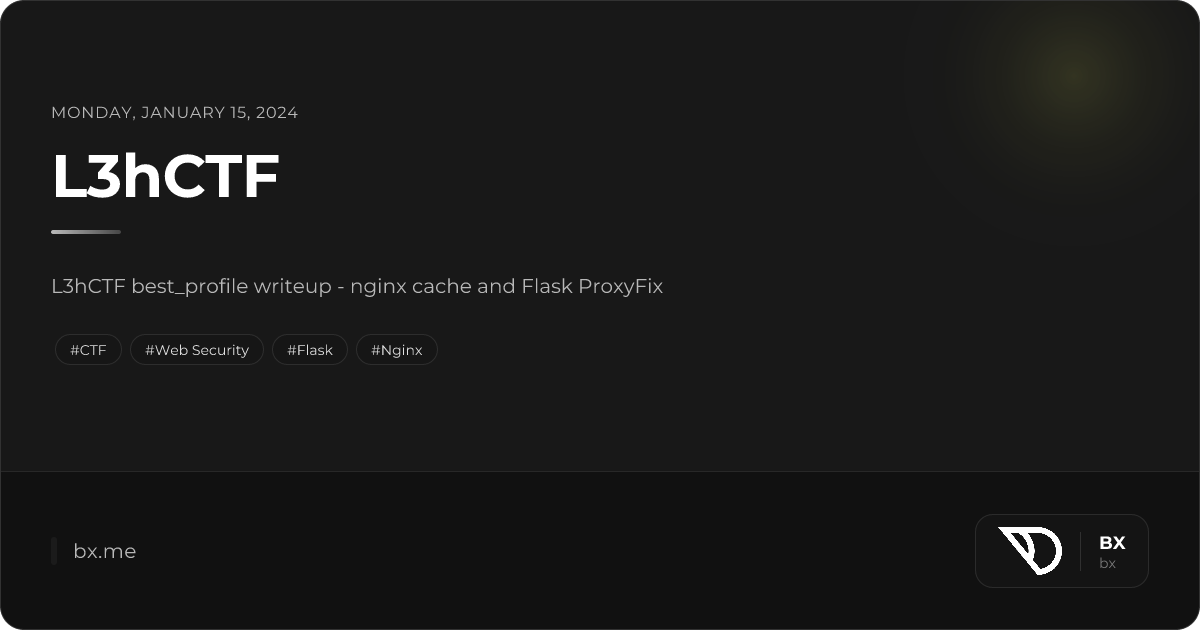Click L3hCTF at the start of the description
The width and height of the screenshot is (1200, 630).
click(88, 287)
